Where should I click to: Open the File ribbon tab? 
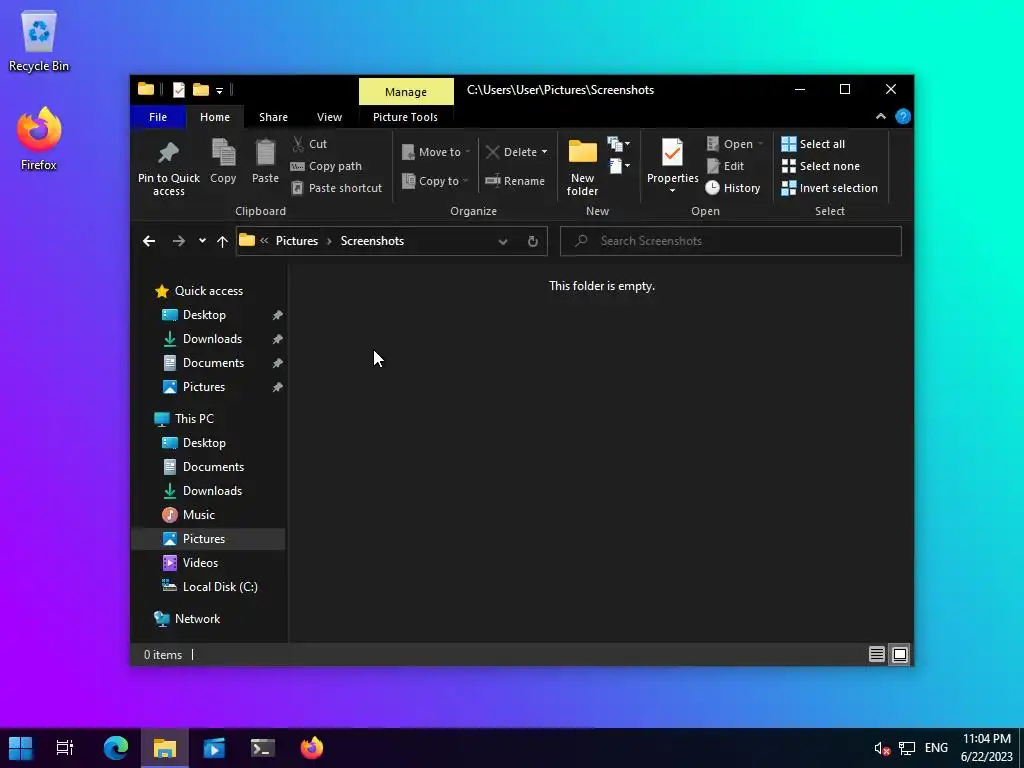[x=158, y=117]
